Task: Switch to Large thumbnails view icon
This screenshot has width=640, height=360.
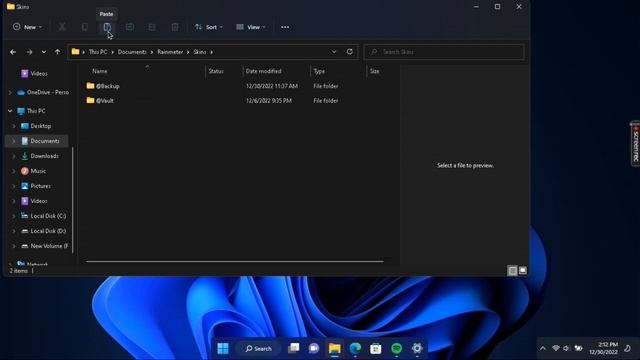Action: 522,271
